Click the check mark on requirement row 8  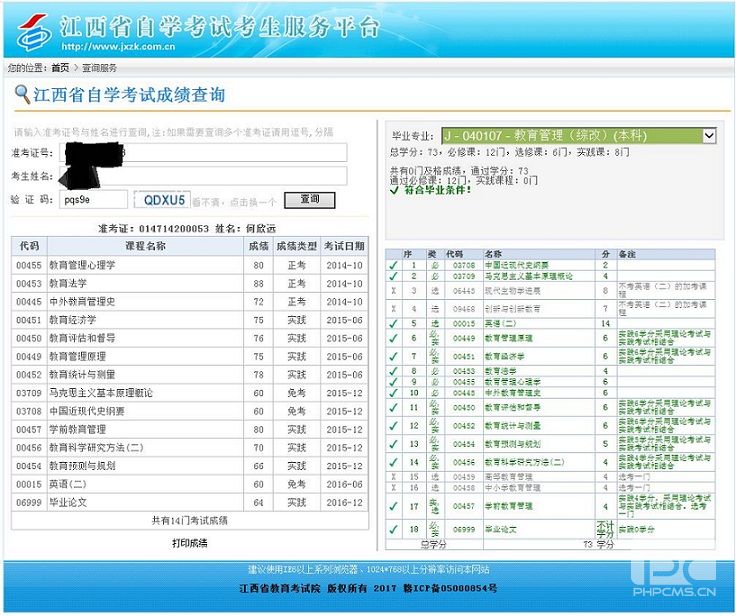(x=393, y=371)
